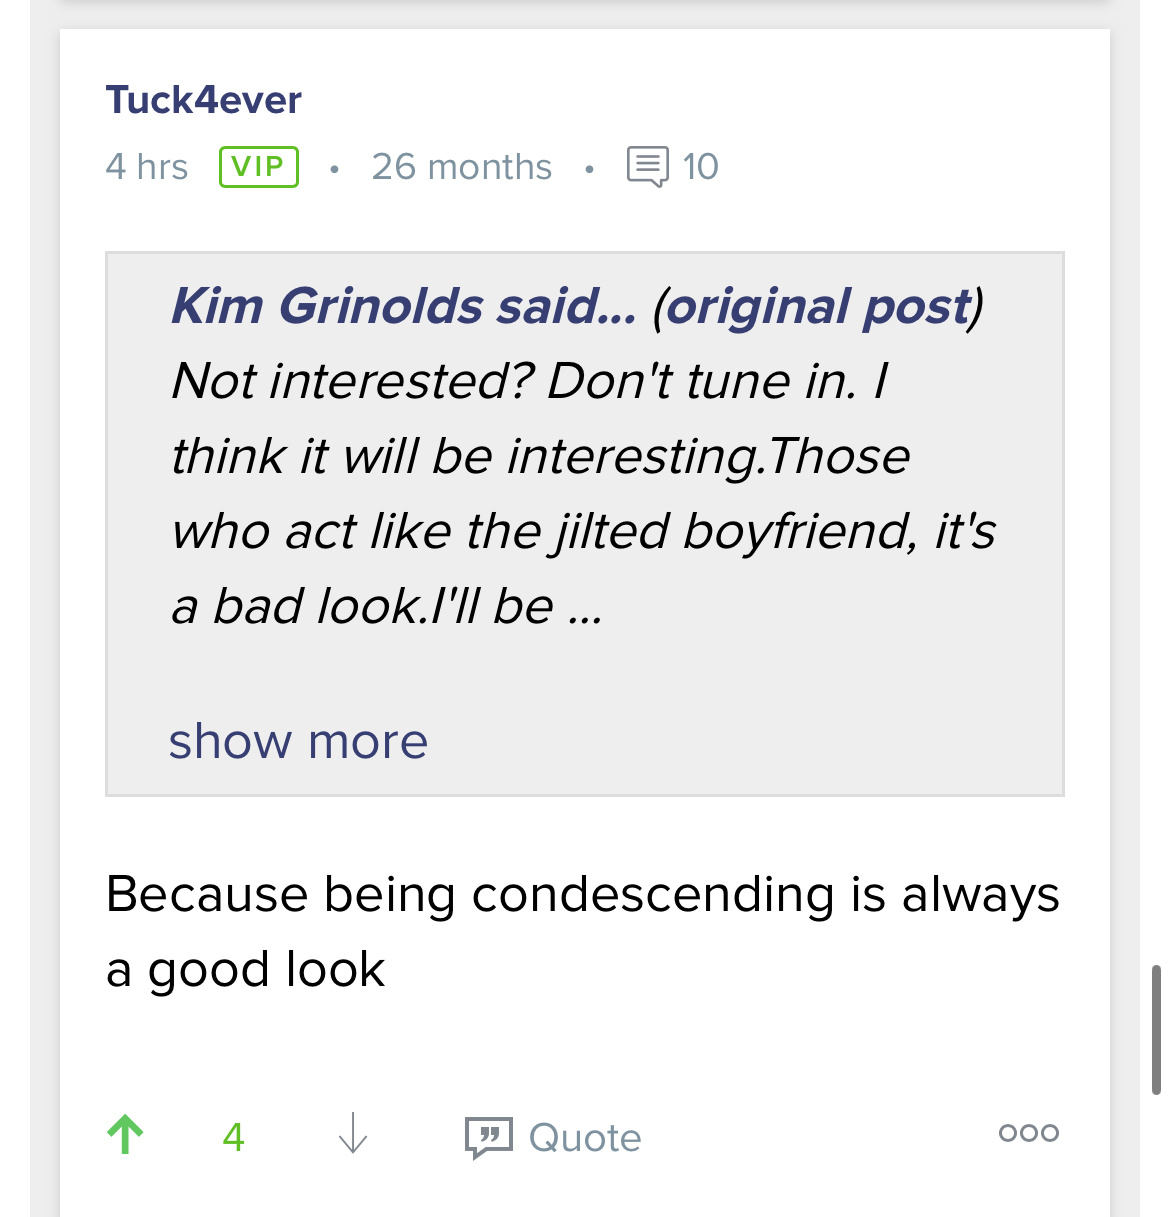Click the Quote button label
Image resolution: width=1170 pixels, height=1217 pixels.
click(585, 1137)
